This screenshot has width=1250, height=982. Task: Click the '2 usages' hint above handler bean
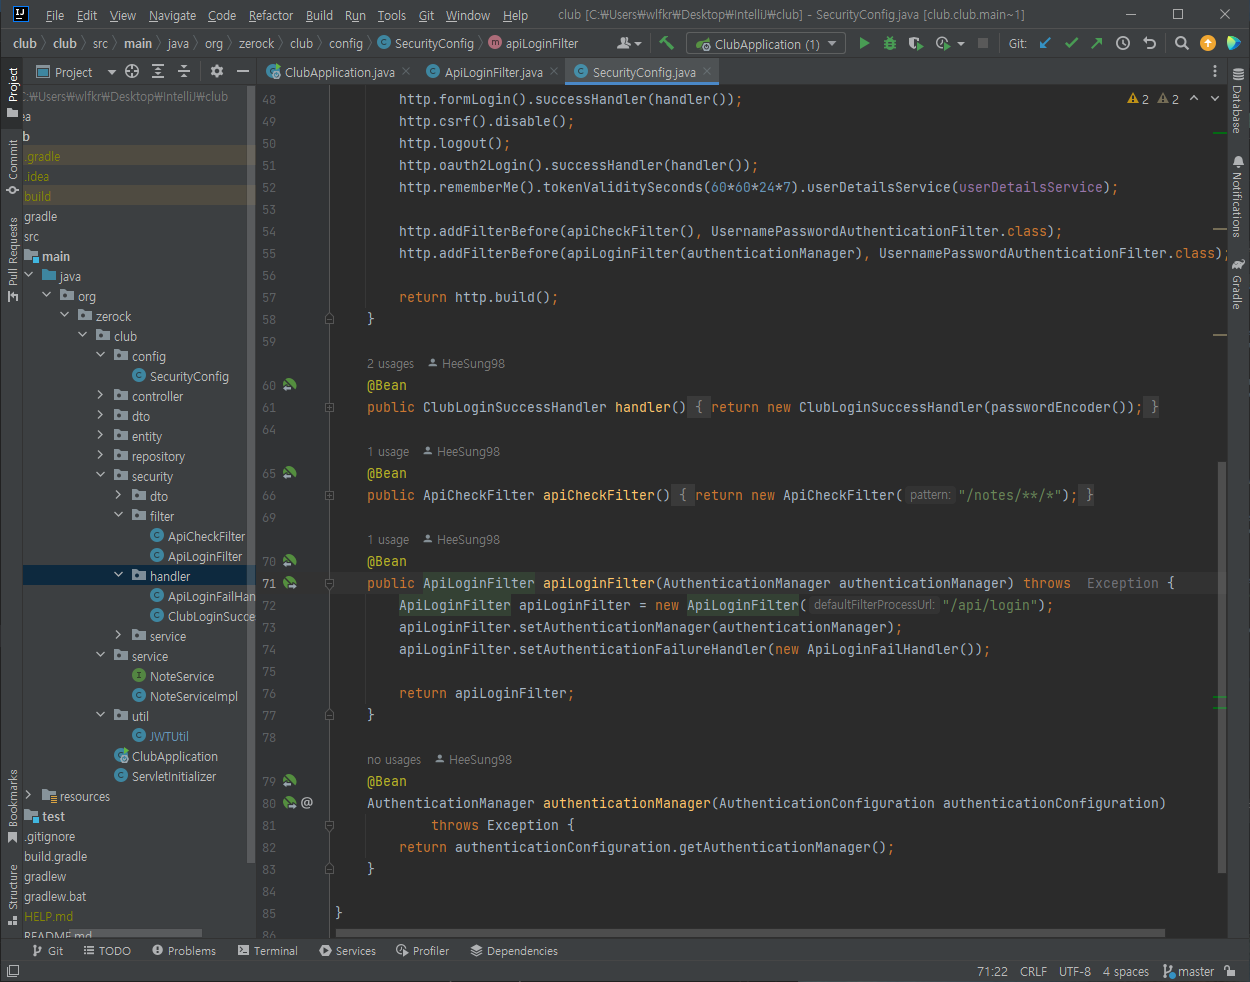coord(390,363)
